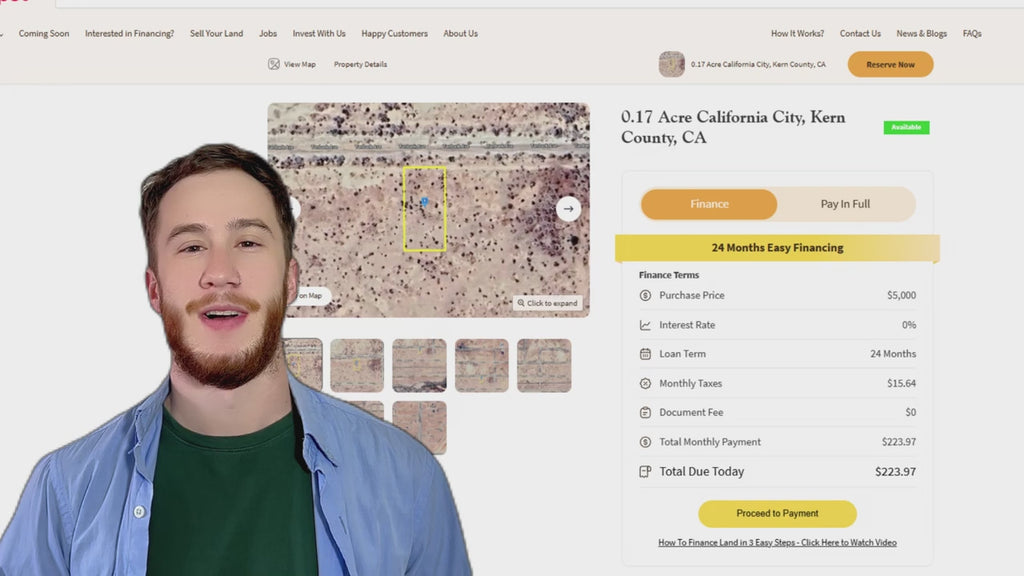Click the Monthly Taxes icon
The image size is (1024, 576).
[x=645, y=383]
